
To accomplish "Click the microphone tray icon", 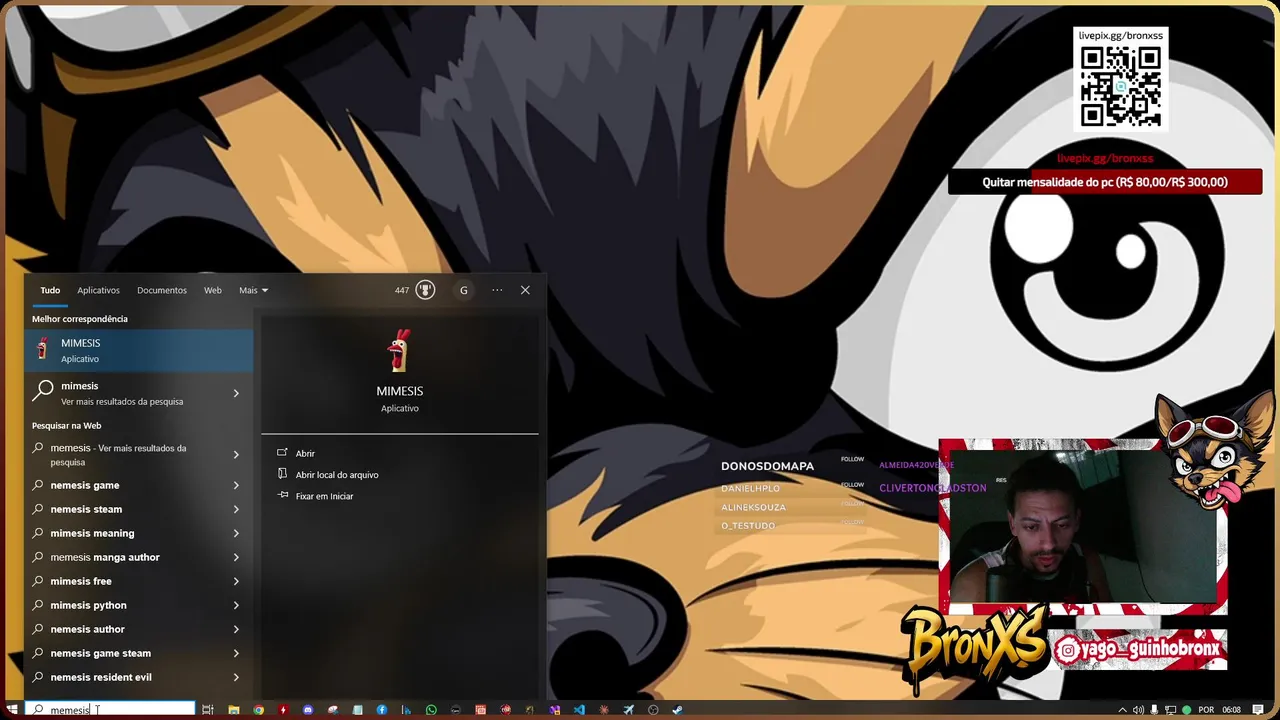I will [1154, 710].
